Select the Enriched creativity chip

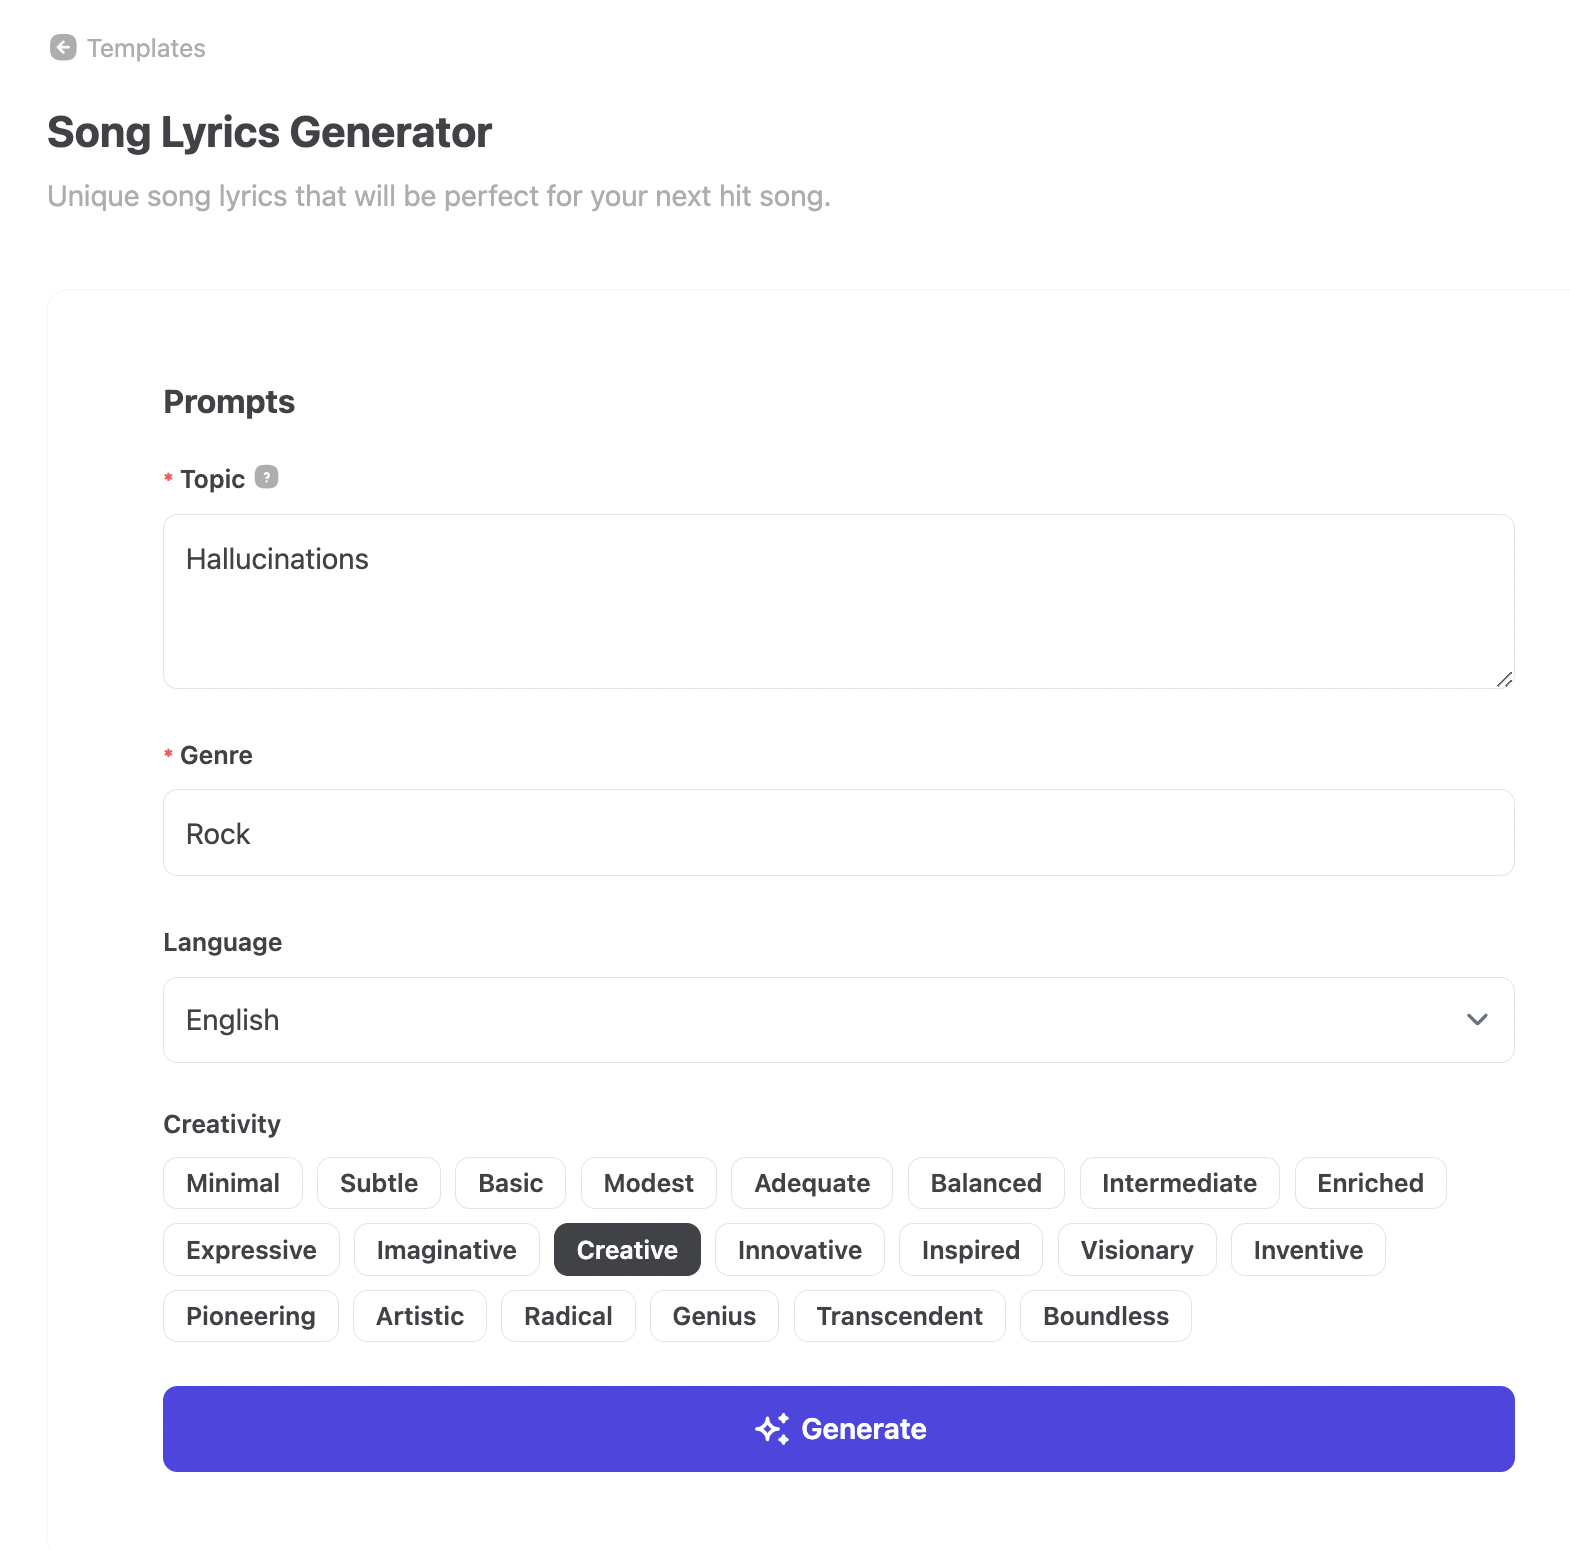[1370, 1183]
